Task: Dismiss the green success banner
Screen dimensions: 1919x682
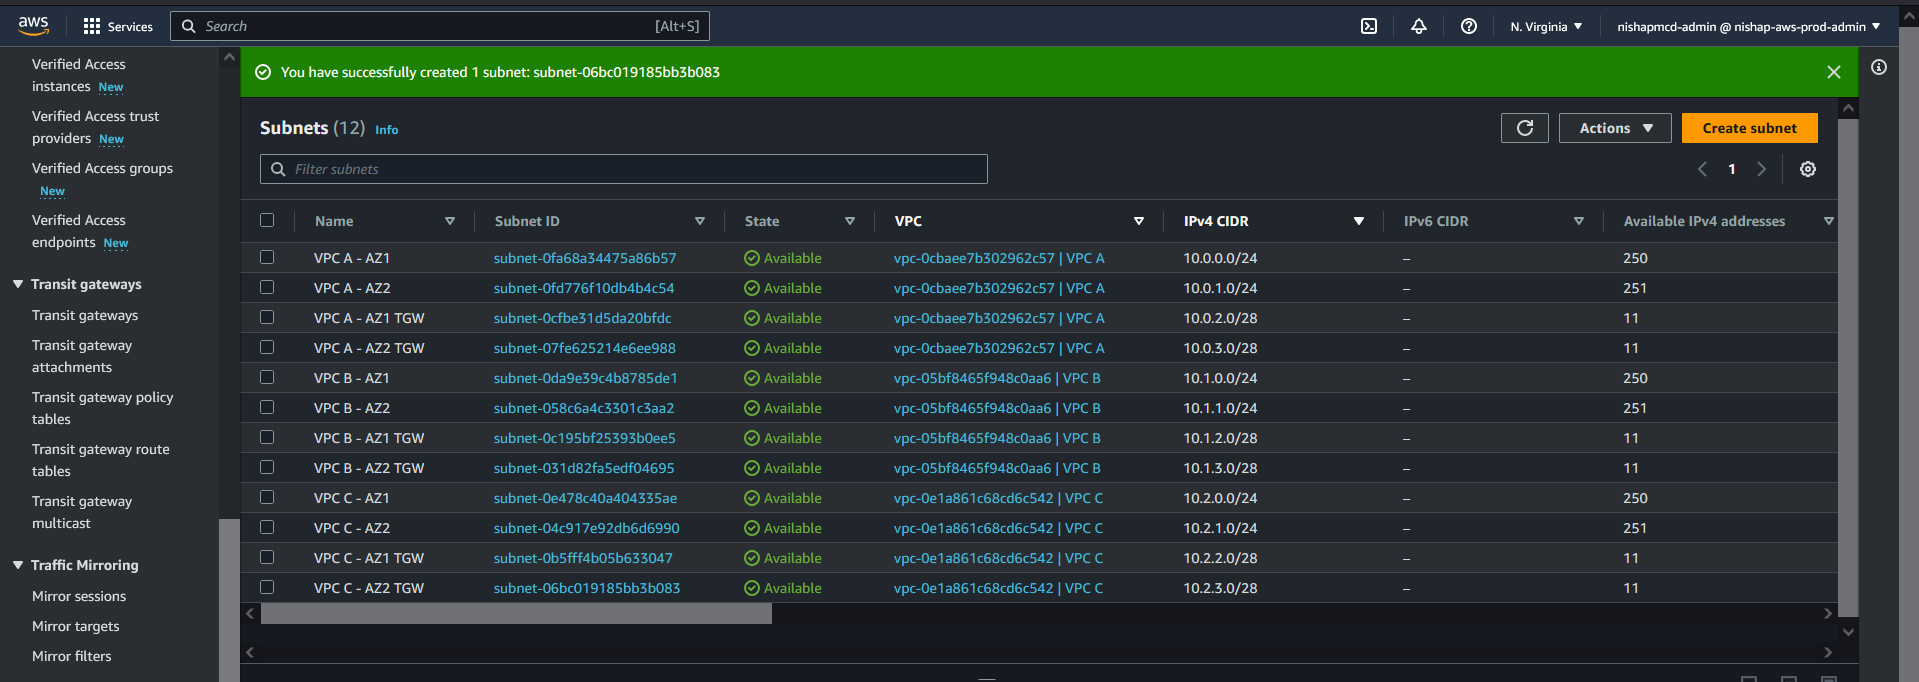Action: 1833,72
